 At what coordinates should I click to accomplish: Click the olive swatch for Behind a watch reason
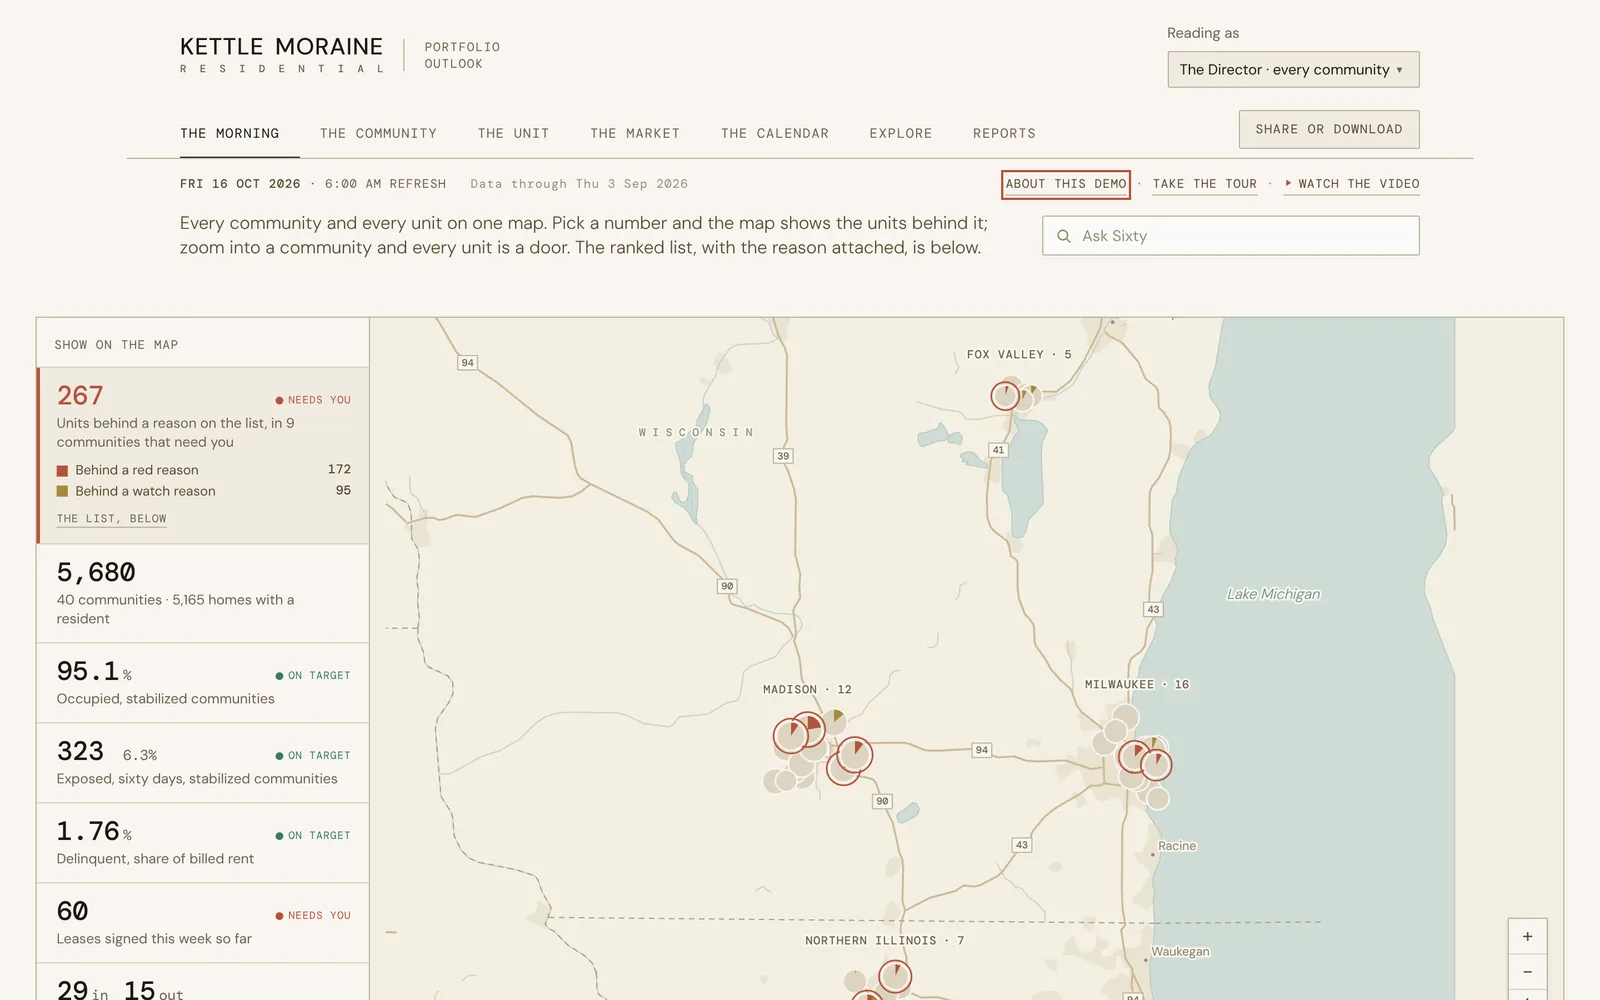pyautogui.click(x=62, y=491)
